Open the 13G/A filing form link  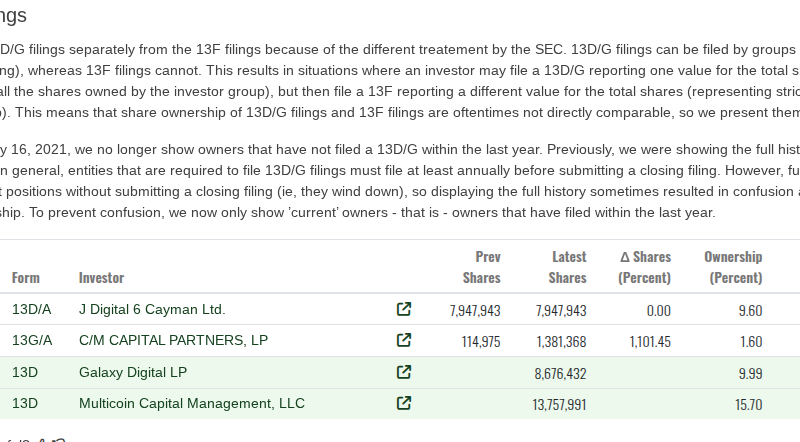point(32,340)
